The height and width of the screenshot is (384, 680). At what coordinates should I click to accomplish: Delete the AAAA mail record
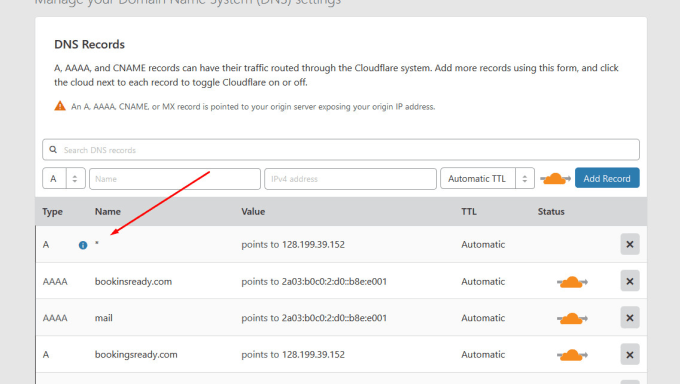pyautogui.click(x=630, y=318)
